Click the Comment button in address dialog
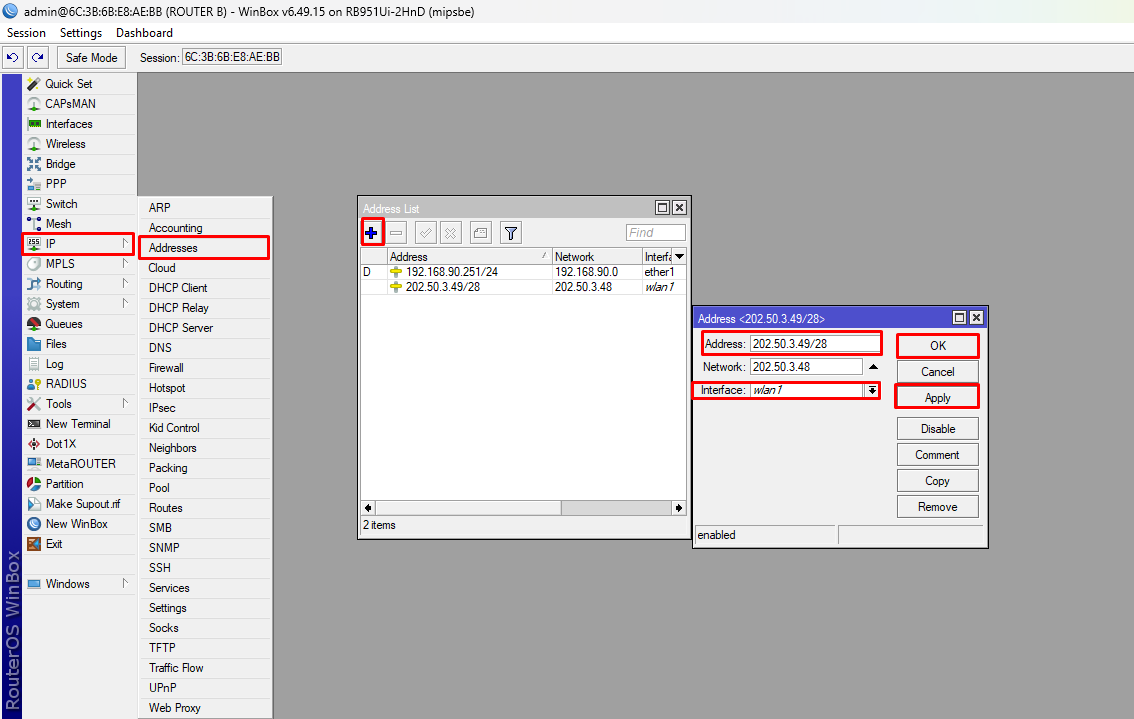The width and height of the screenshot is (1134, 719). 937,455
